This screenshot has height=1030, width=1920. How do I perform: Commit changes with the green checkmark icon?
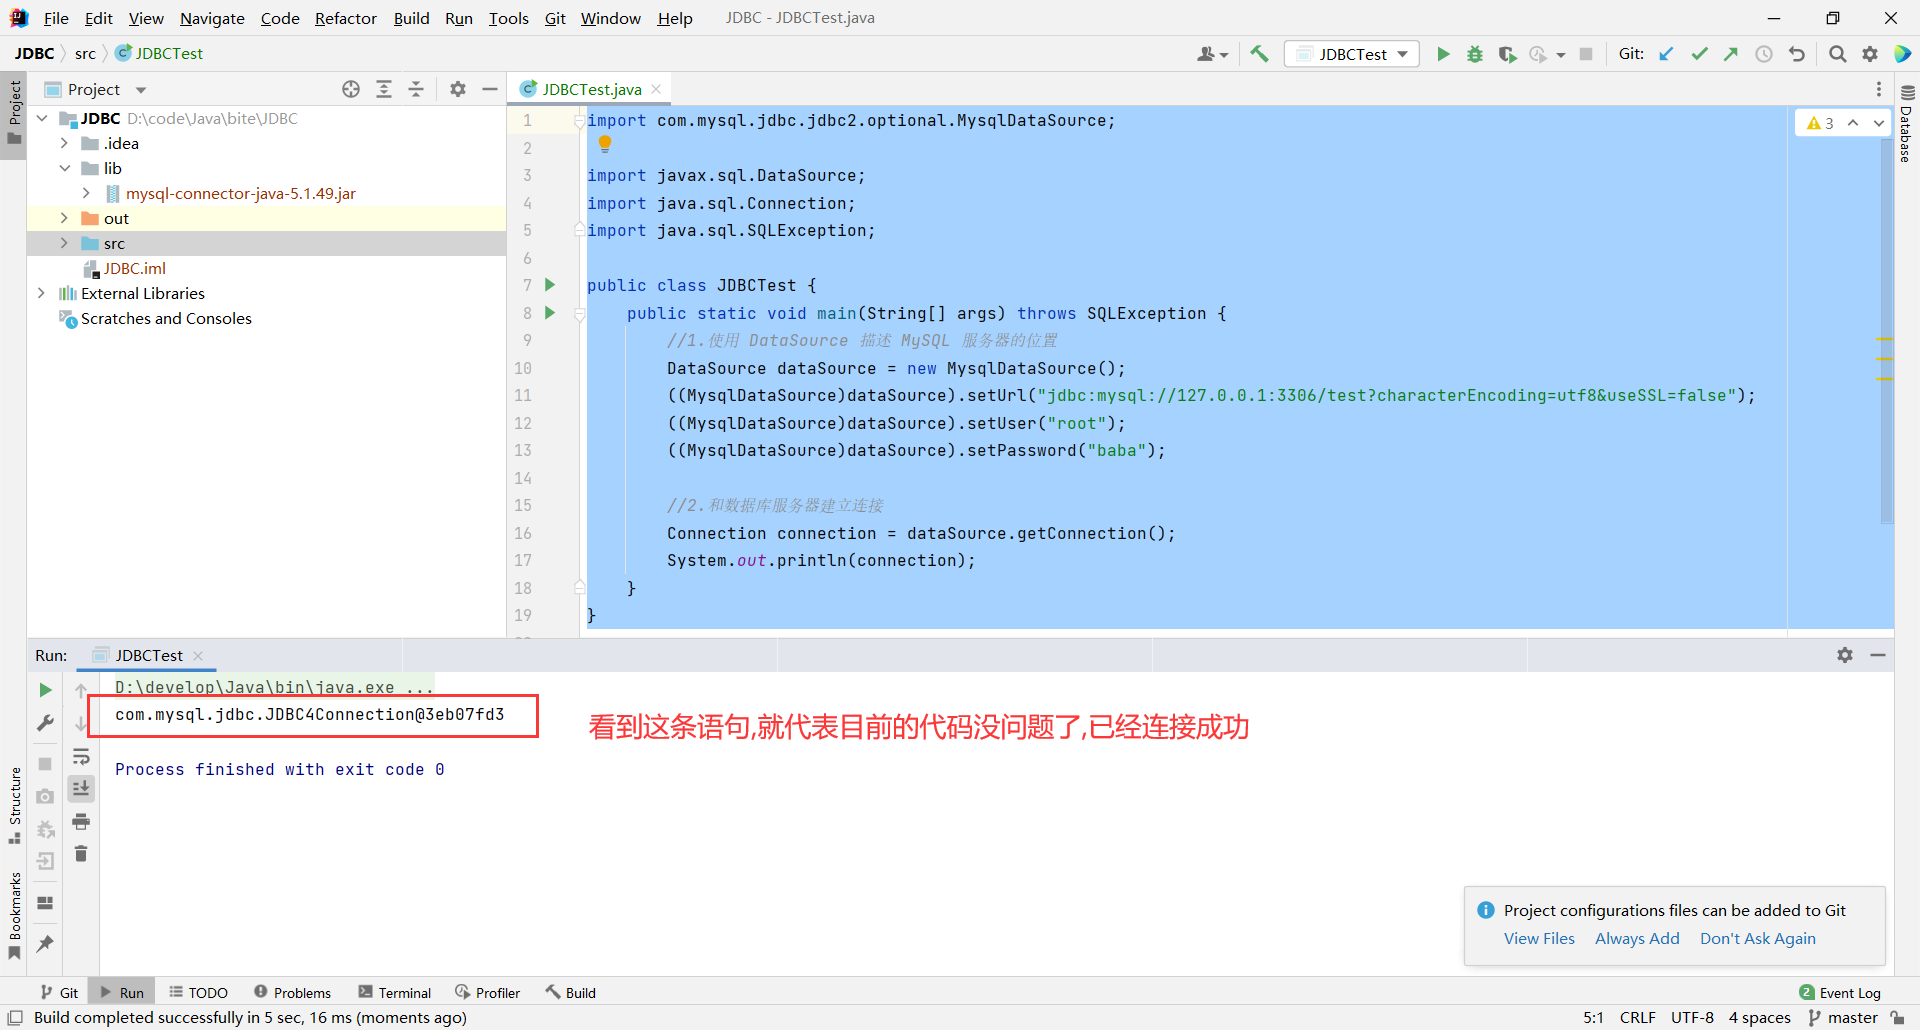click(1699, 54)
